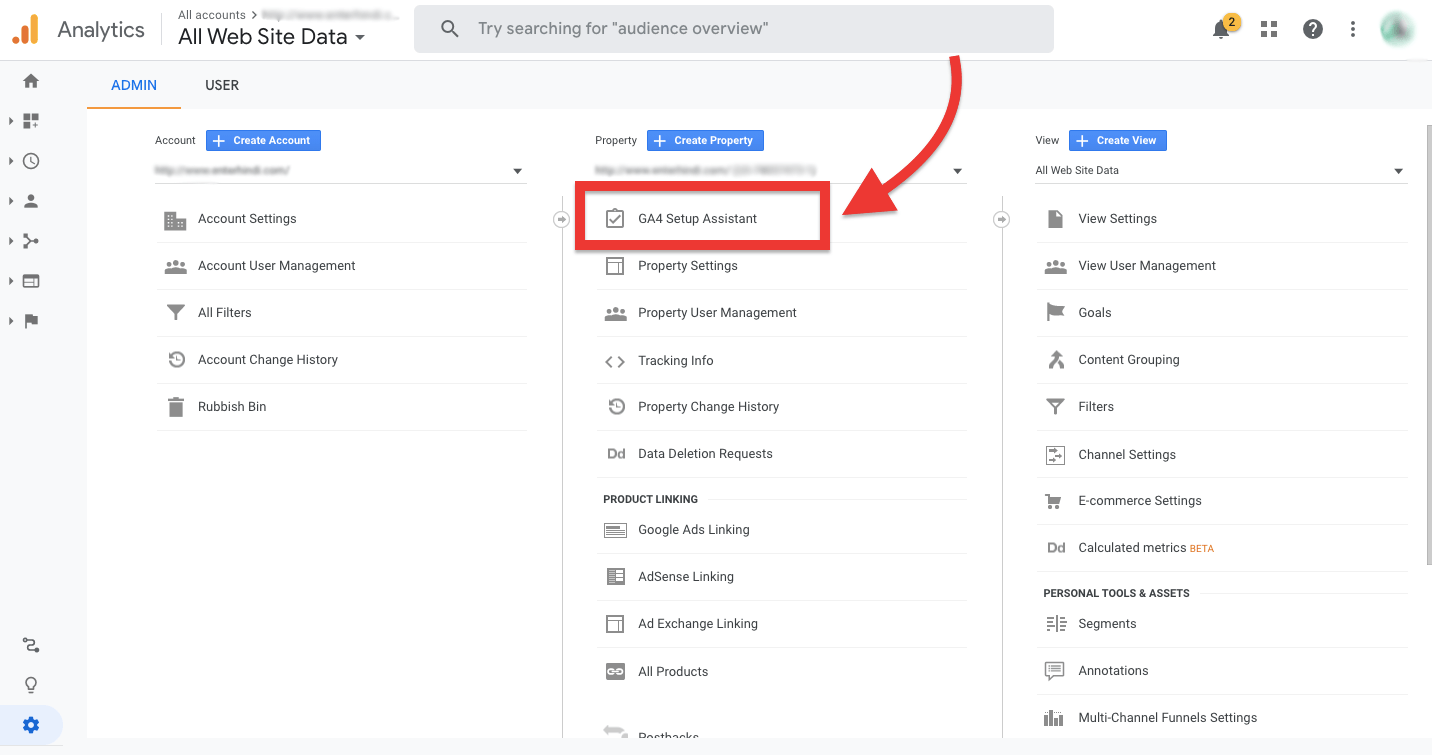1432x755 pixels.
Task: Click the profile avatar
Action: coord(1396,29)
